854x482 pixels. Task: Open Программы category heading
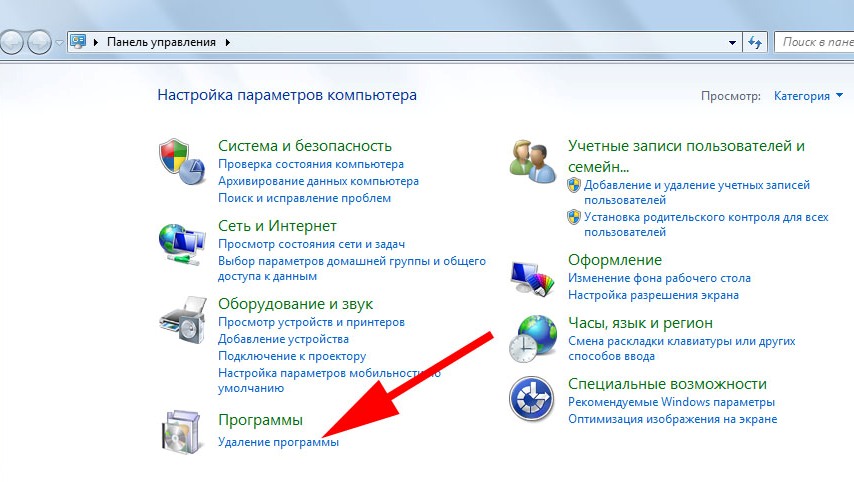point(260,420)
